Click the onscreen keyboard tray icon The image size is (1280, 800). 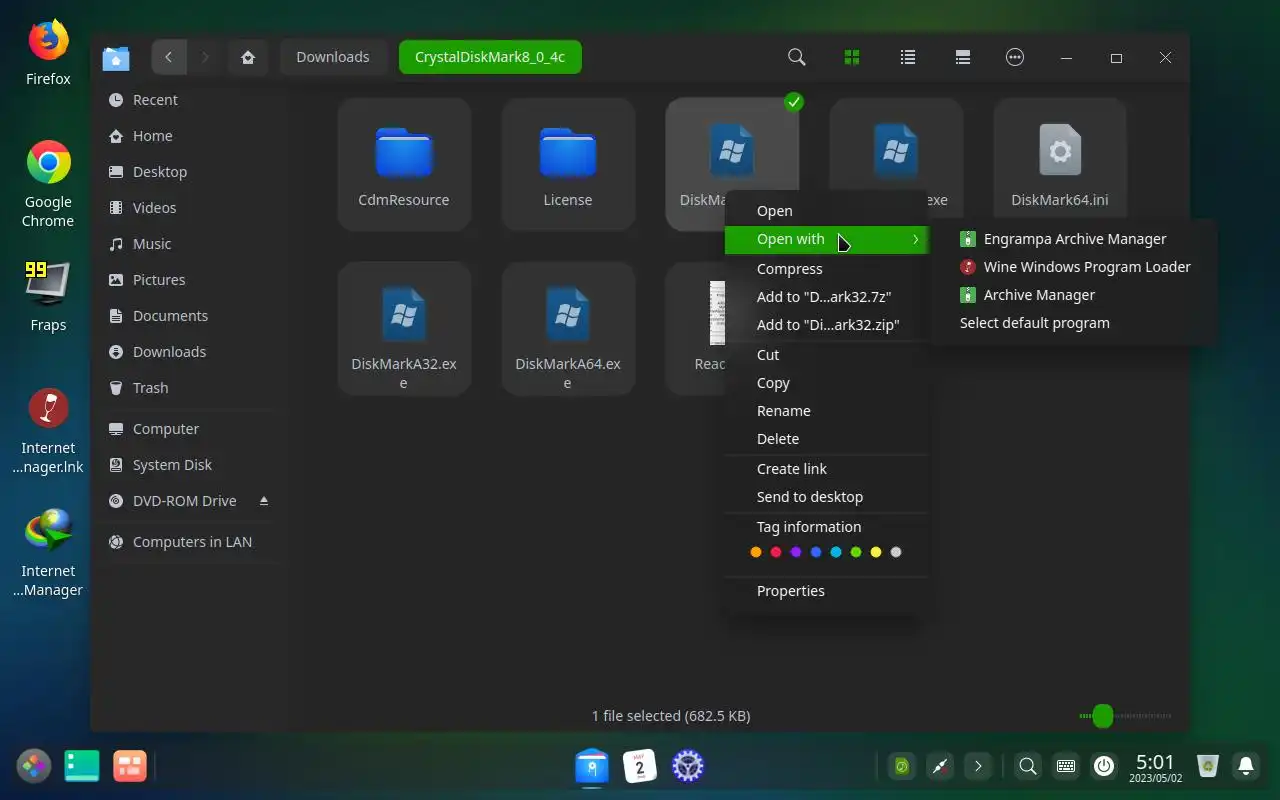pyautogui.click(x=1066, y=766)
